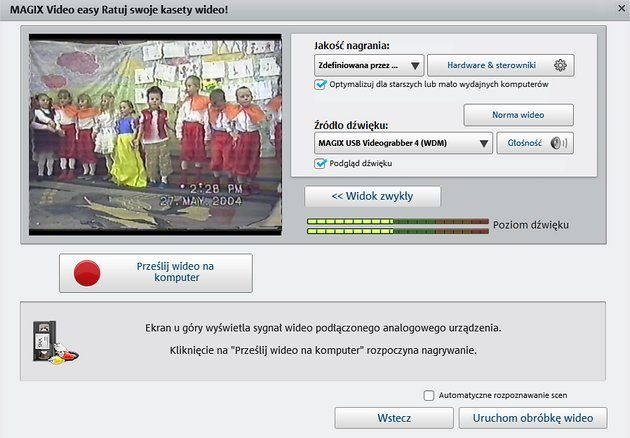Open the Jakość nagrania dropdown
Screen dimensions: 630x438
tap(369, 65)
